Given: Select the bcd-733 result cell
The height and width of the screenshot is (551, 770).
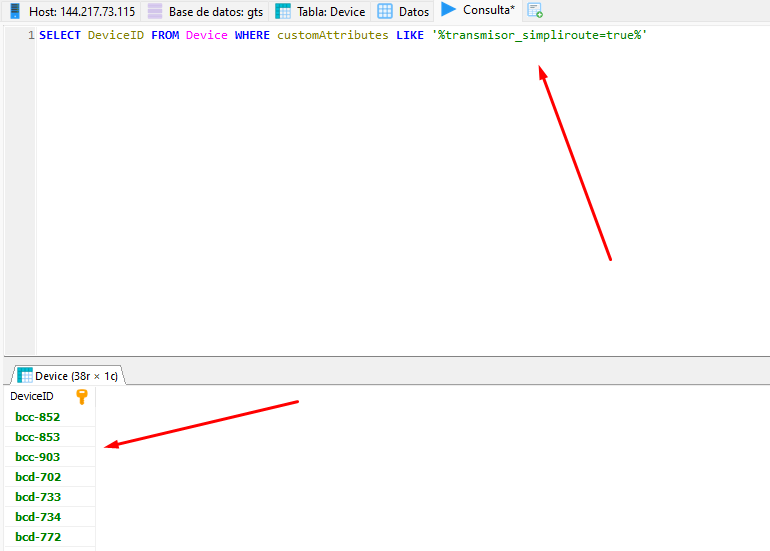Looking at the screenshot, I should click(38, 497).
